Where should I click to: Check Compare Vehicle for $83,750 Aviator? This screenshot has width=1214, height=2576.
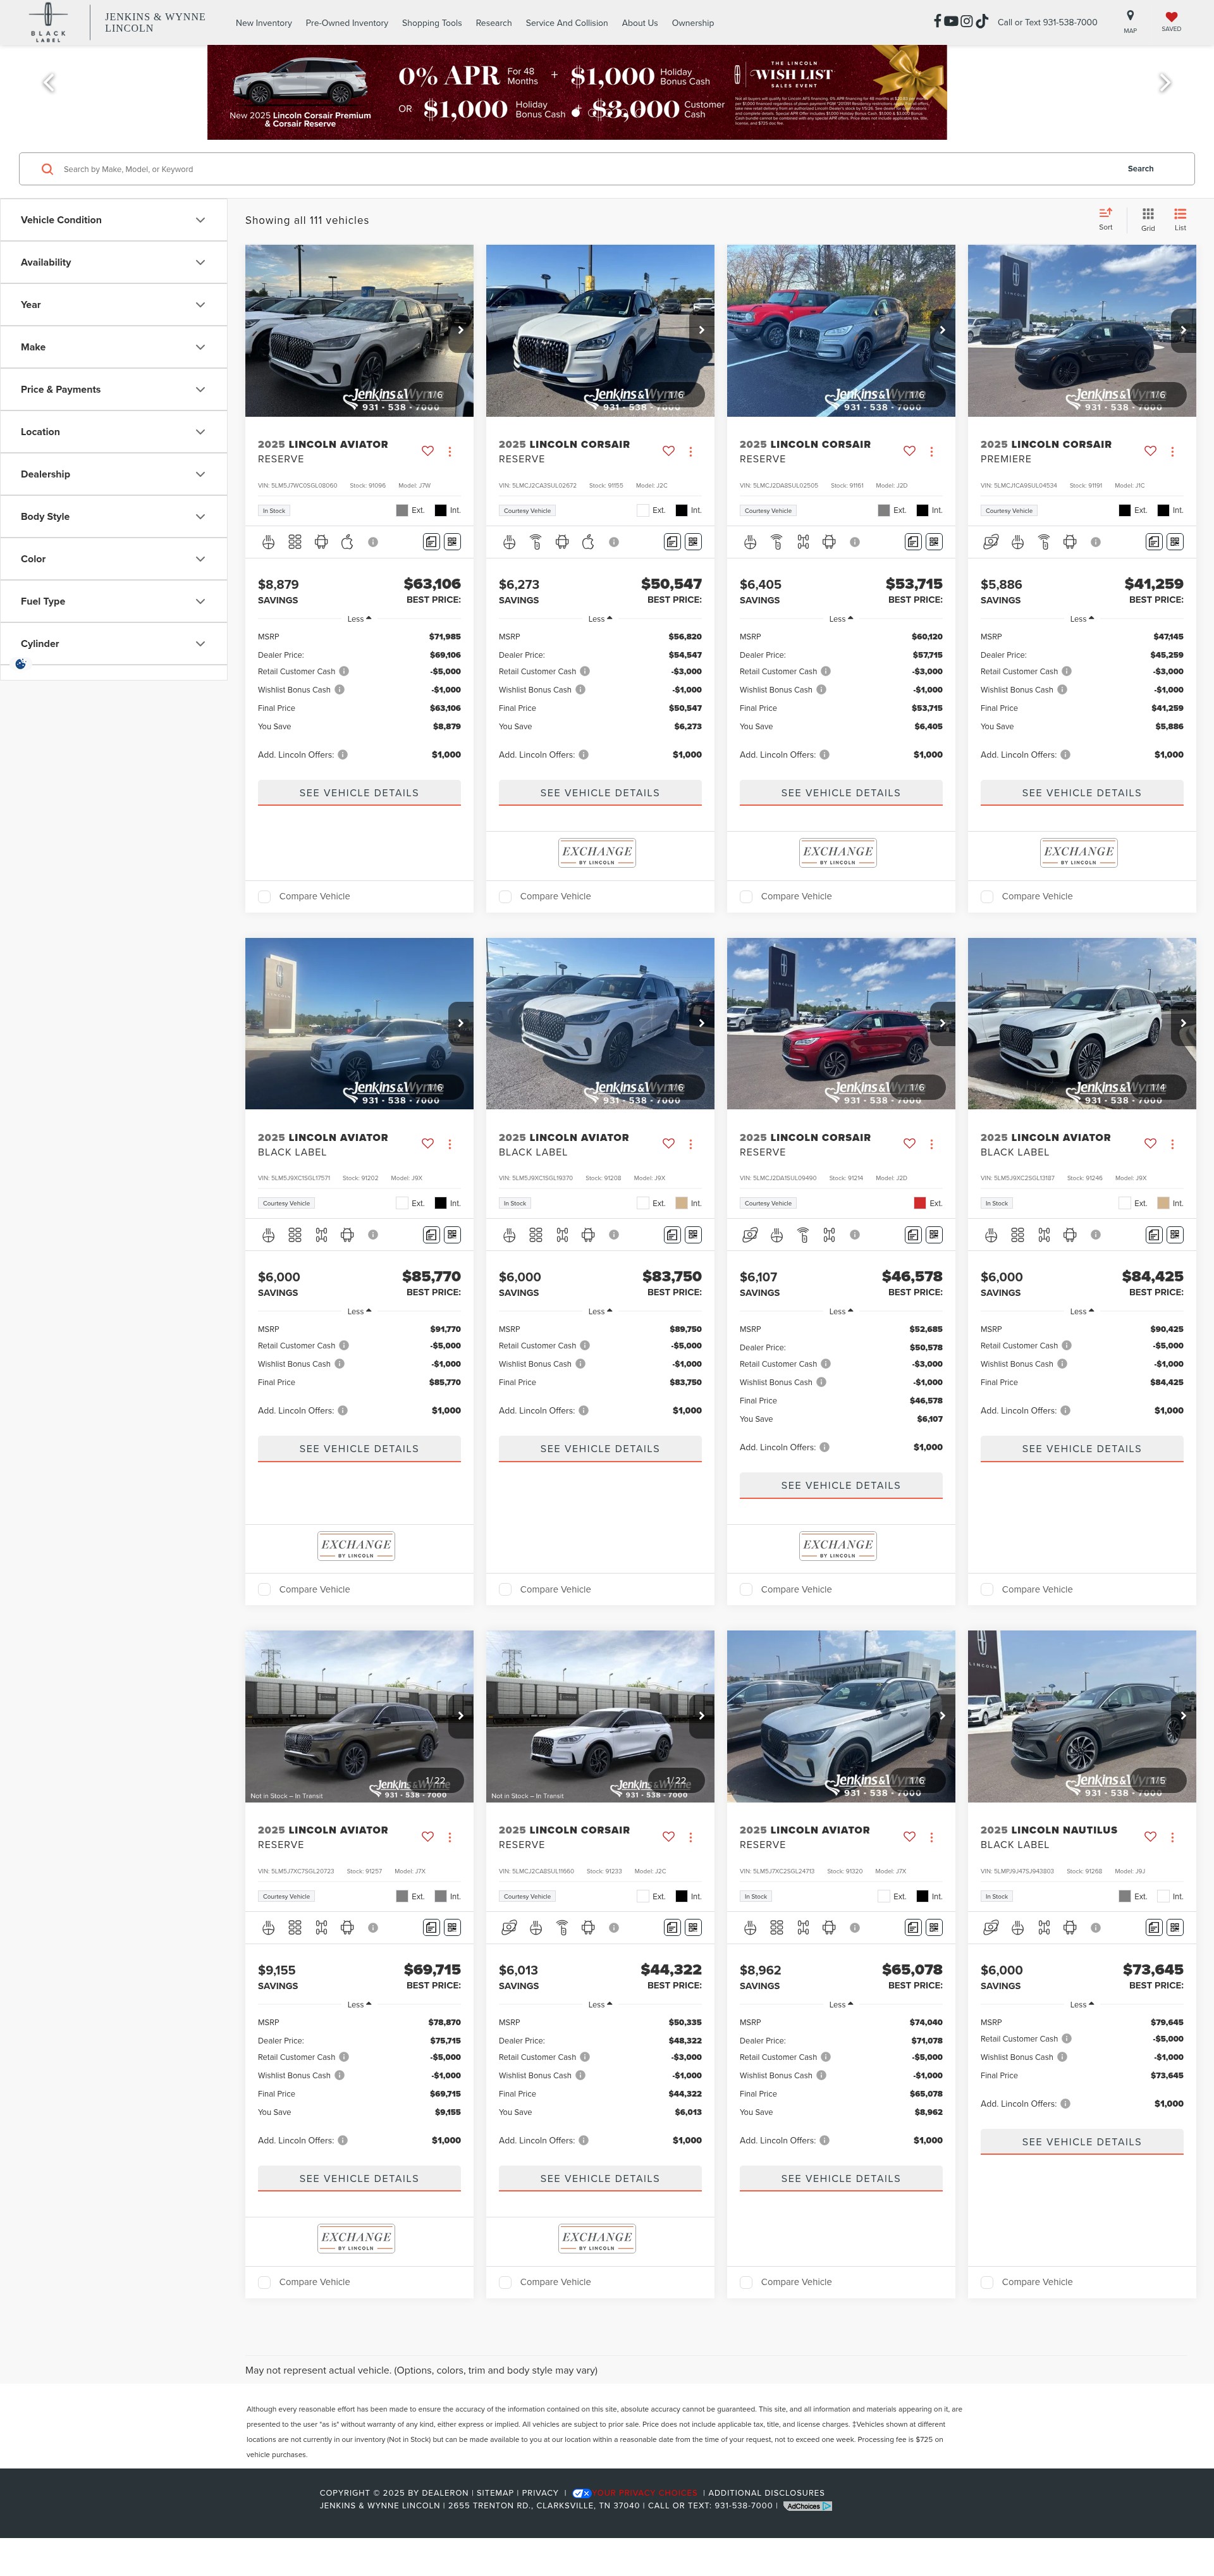[506, 1590]
